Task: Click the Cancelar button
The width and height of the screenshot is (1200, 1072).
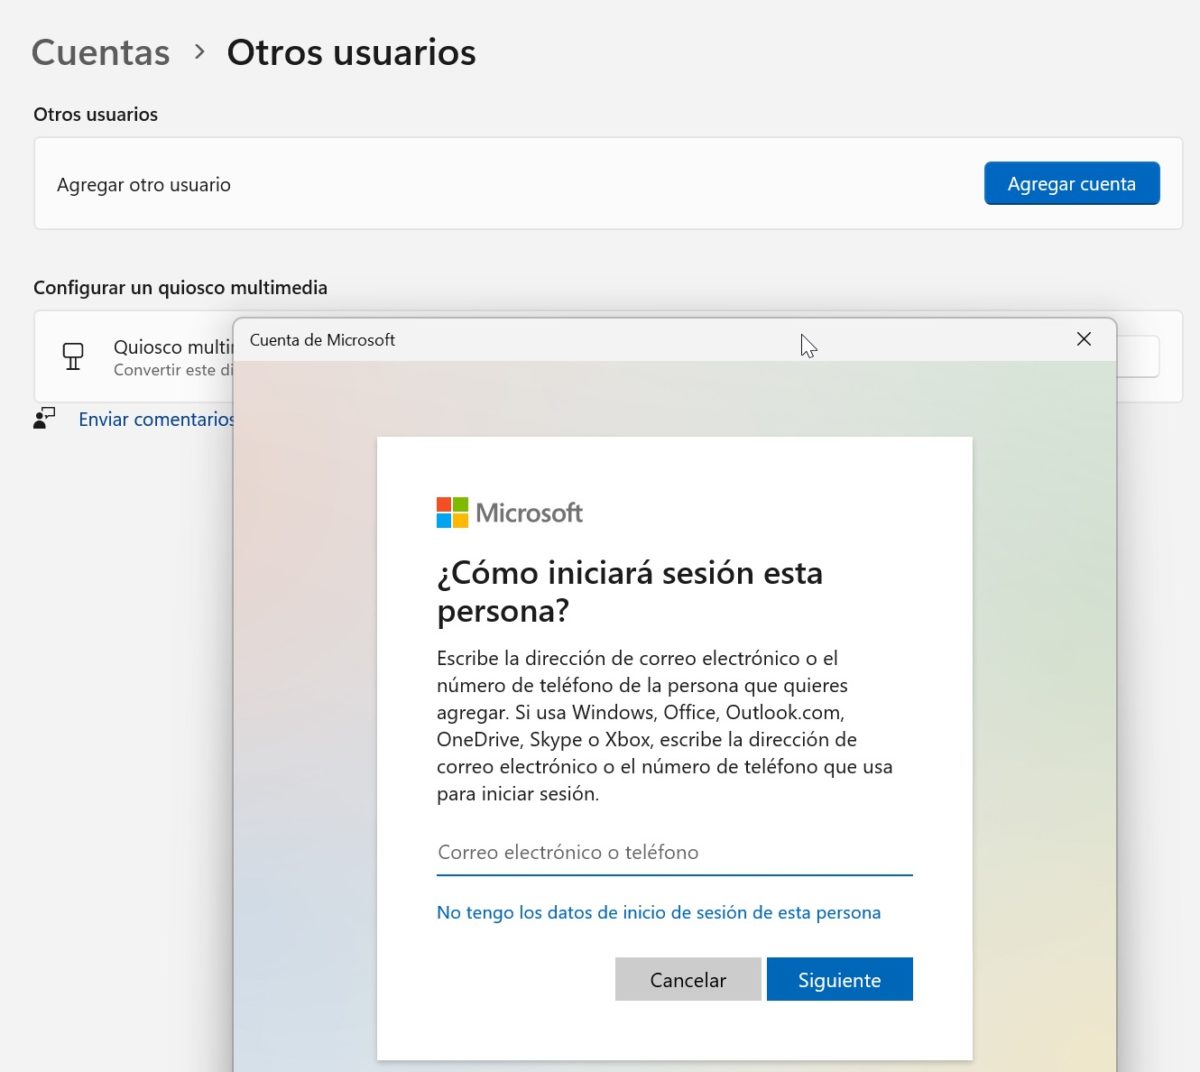Action: coord(688,979)
